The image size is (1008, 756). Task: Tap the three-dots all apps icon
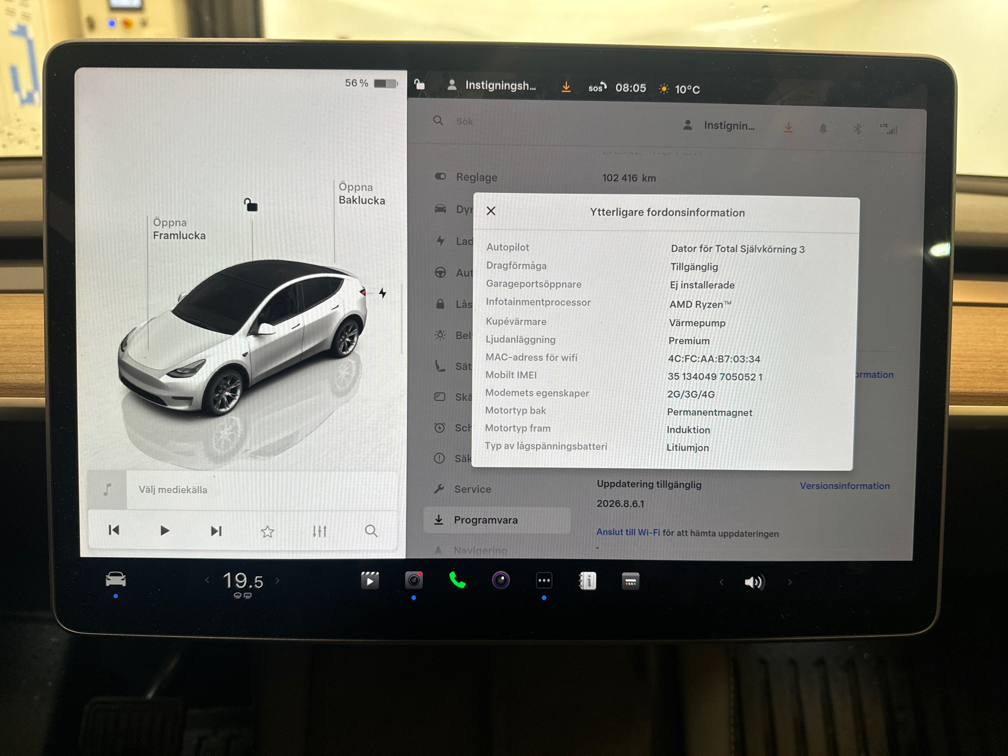tap(544, 581)
